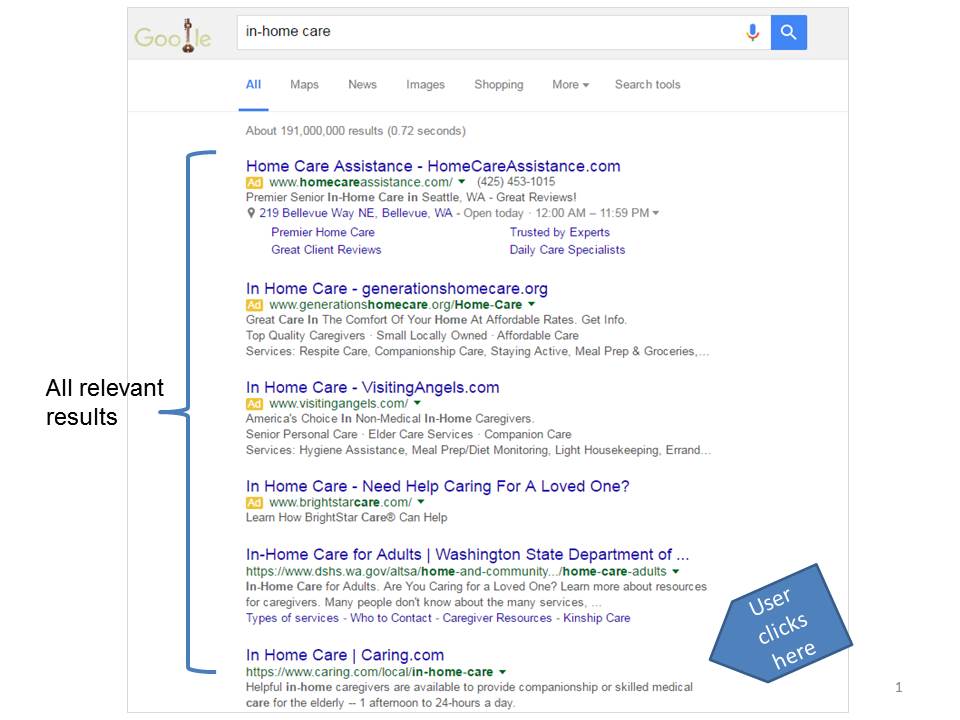Click 'Premier Senior In-Home Care in Seattle' description
The image size is (960, 720).
tap(411, 198)
